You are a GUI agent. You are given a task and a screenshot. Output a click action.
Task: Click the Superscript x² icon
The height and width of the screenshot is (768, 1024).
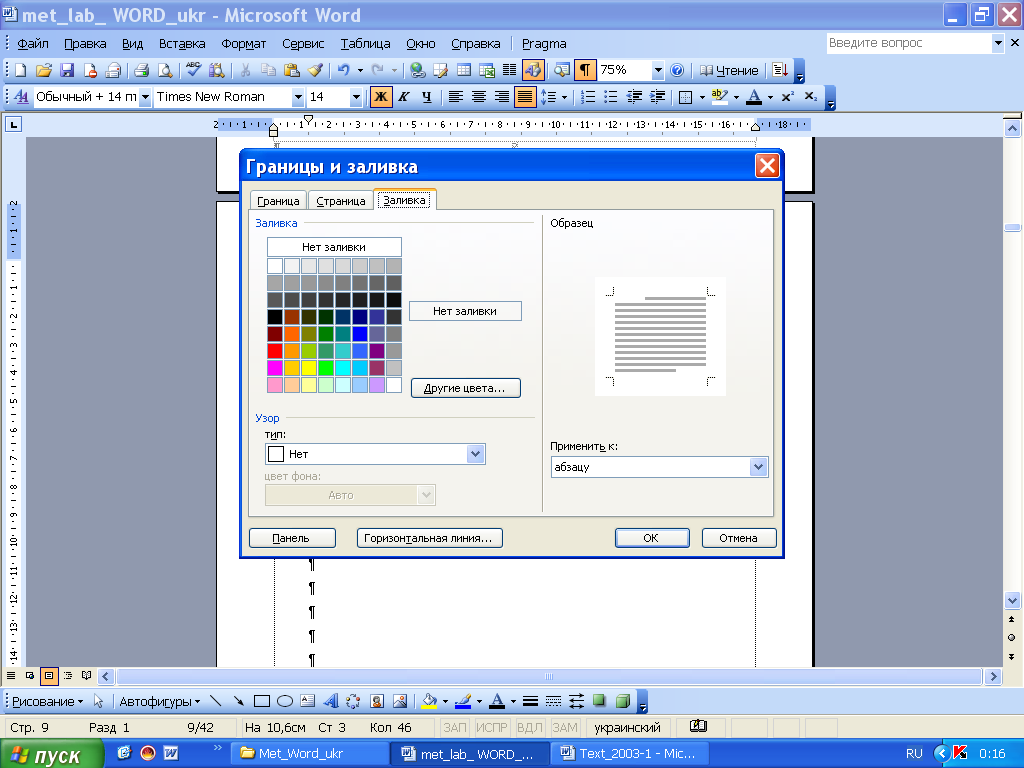point(788,97)
